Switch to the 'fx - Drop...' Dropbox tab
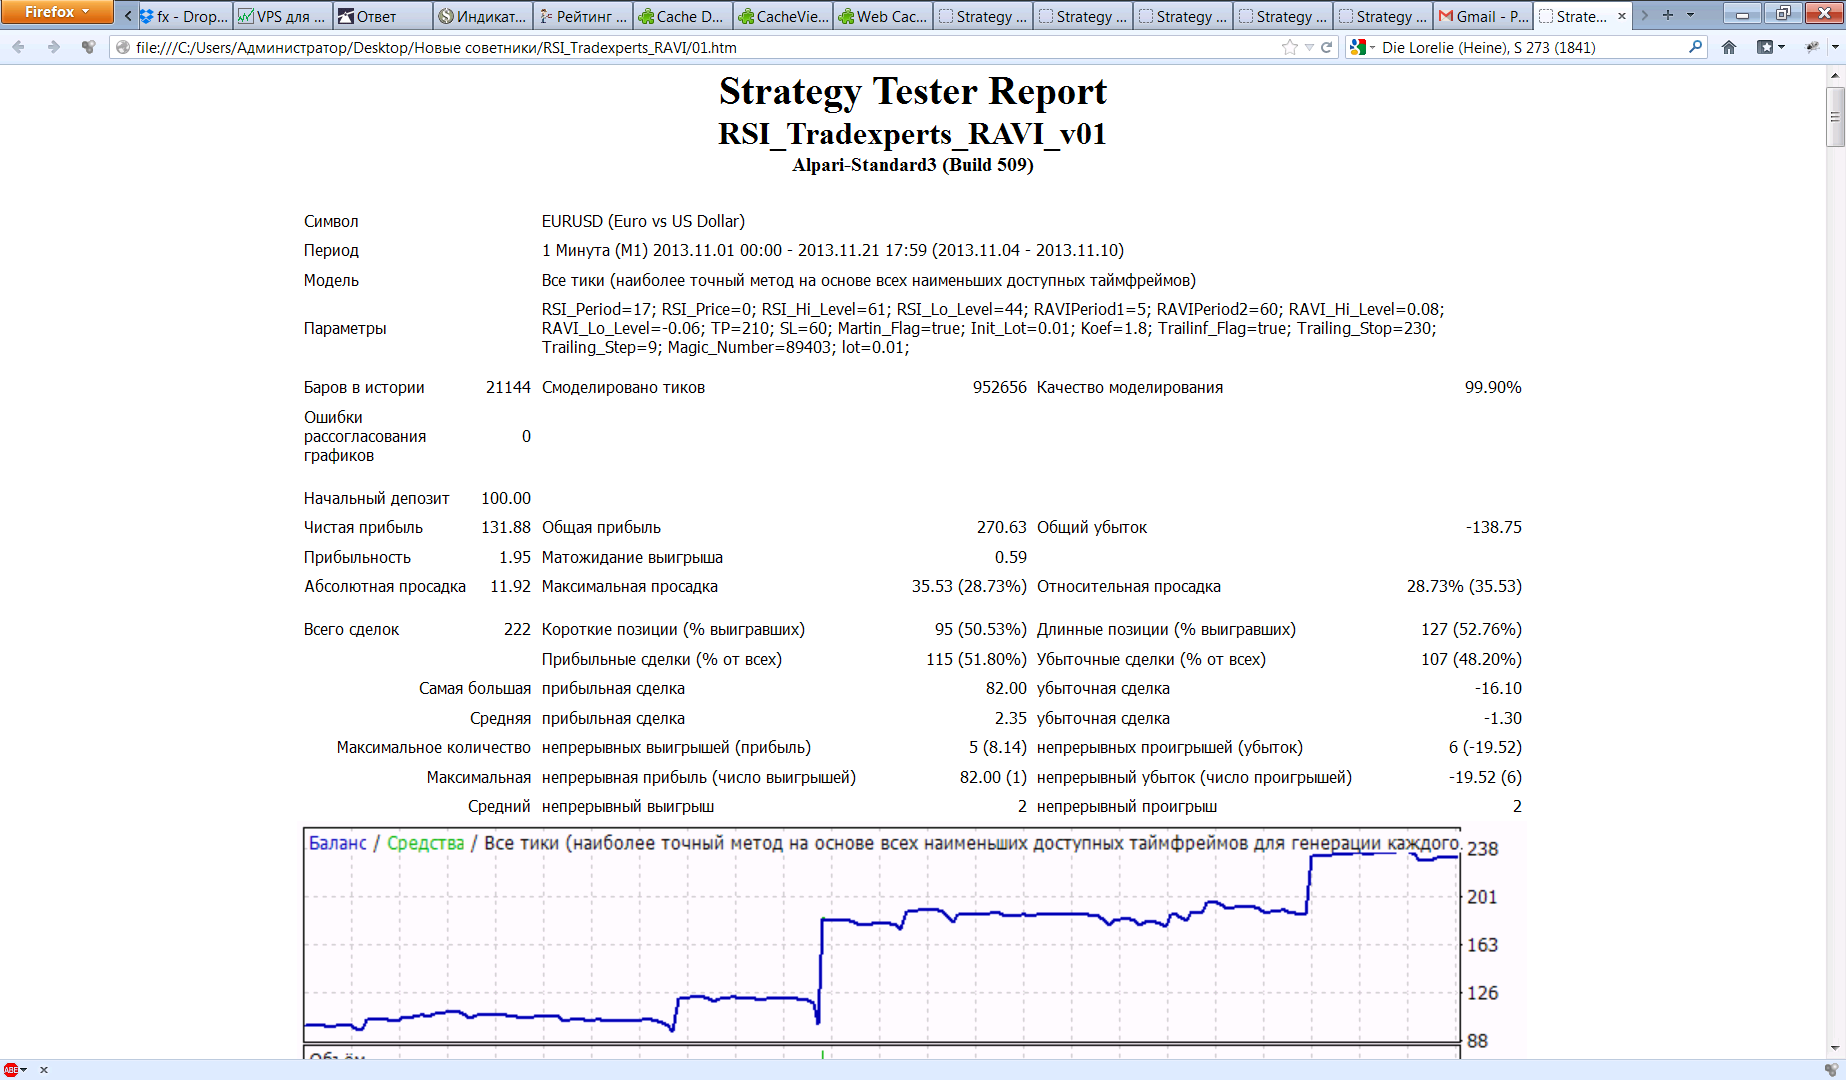The width and height of the screenshot is (1846, 1080). [x=184, y=16]
